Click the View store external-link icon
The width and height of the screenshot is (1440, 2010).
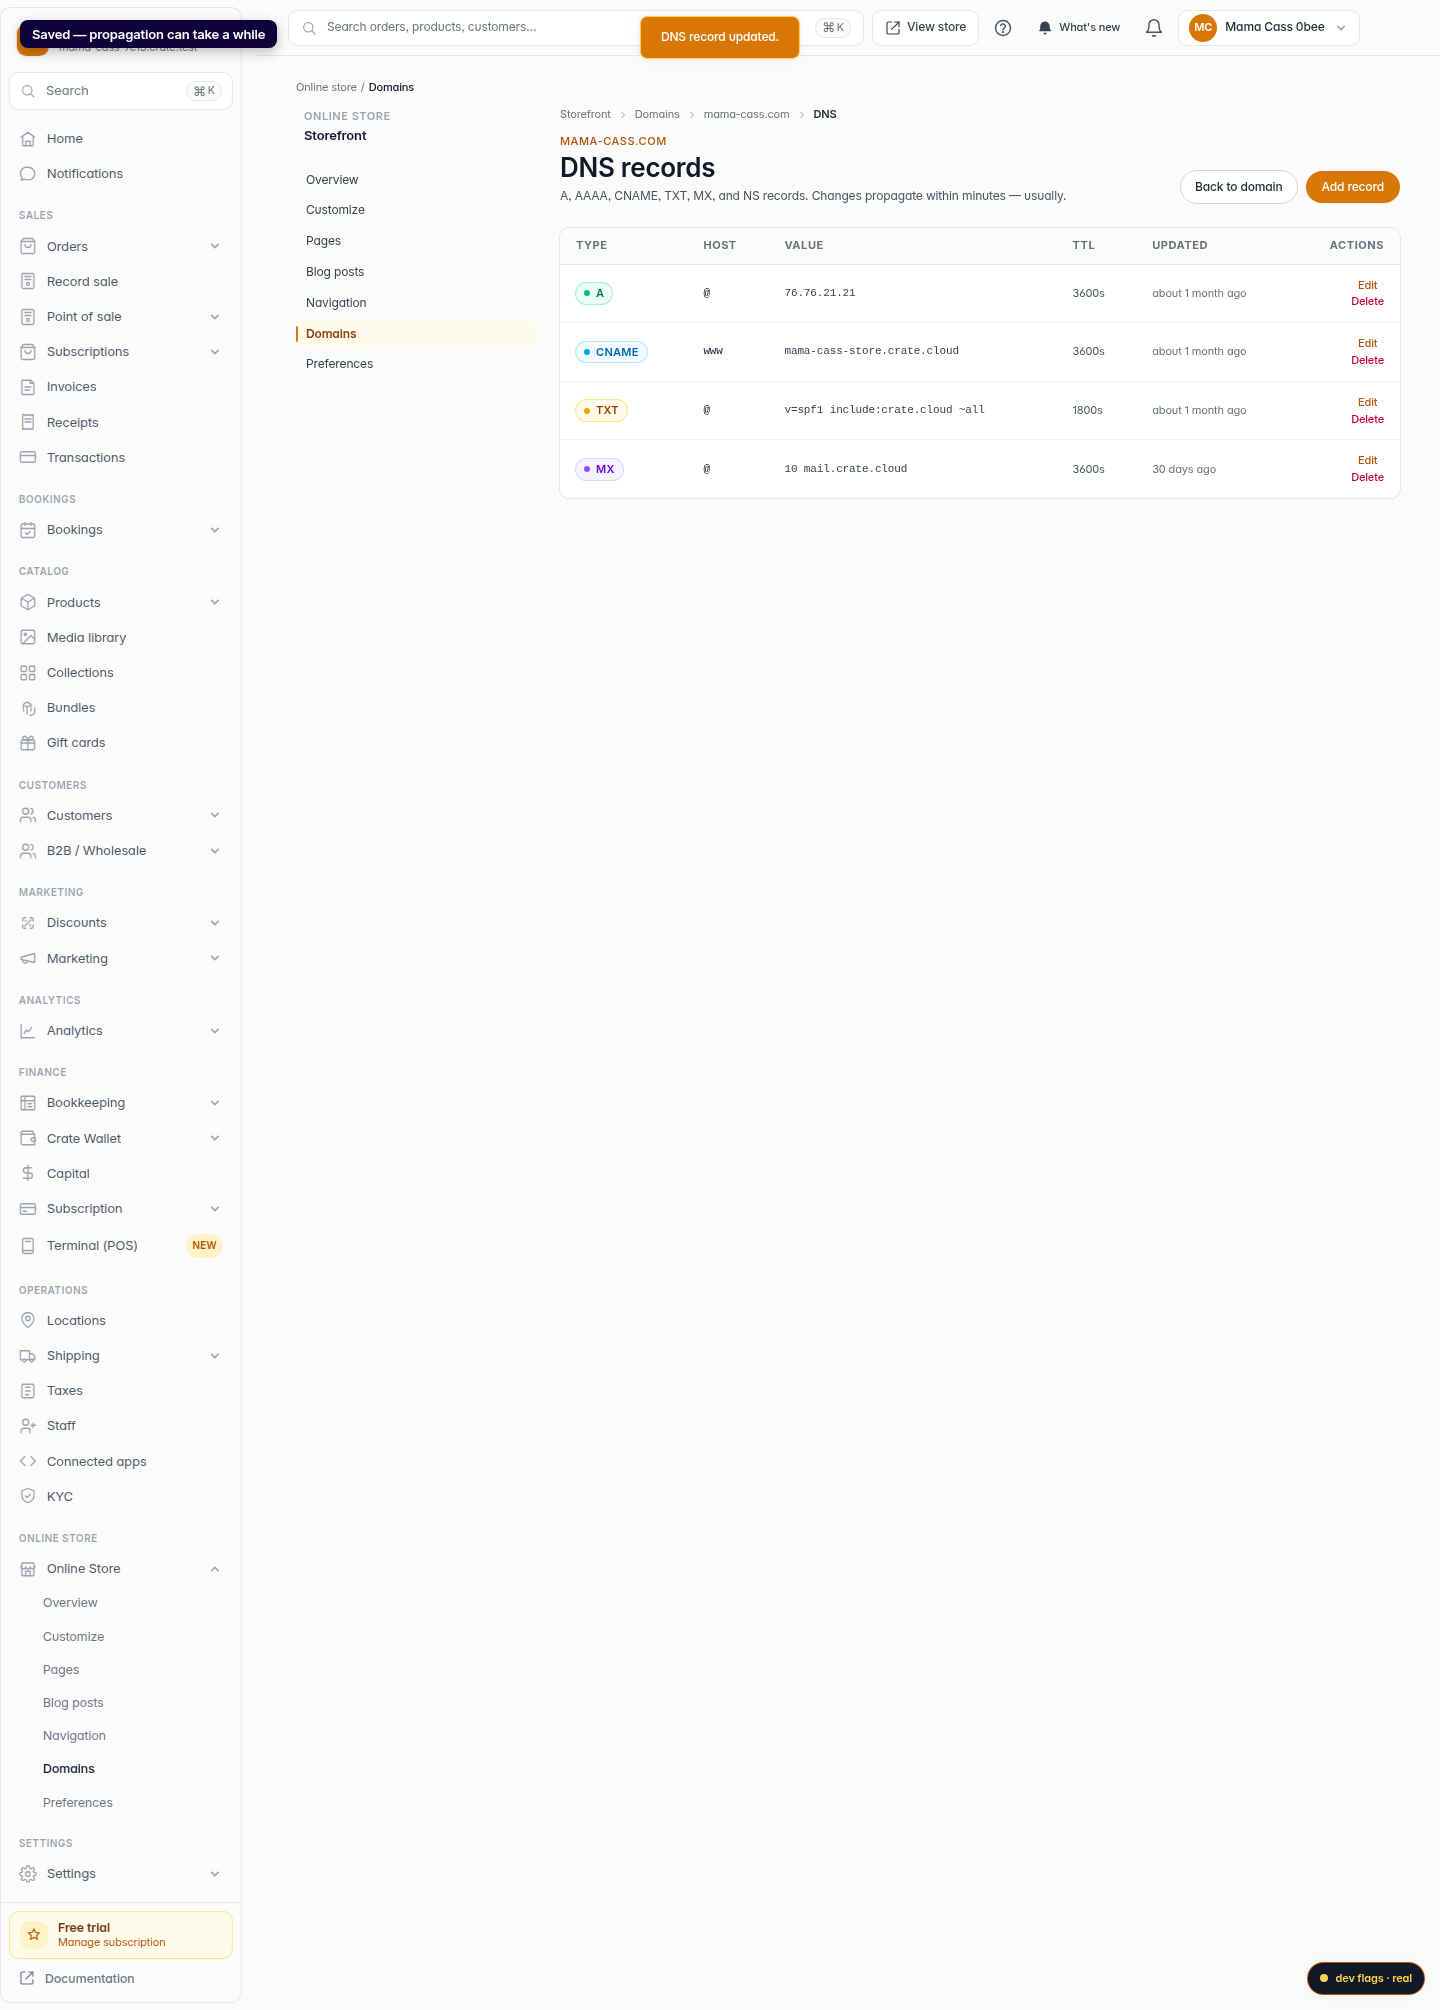[893, 28]
